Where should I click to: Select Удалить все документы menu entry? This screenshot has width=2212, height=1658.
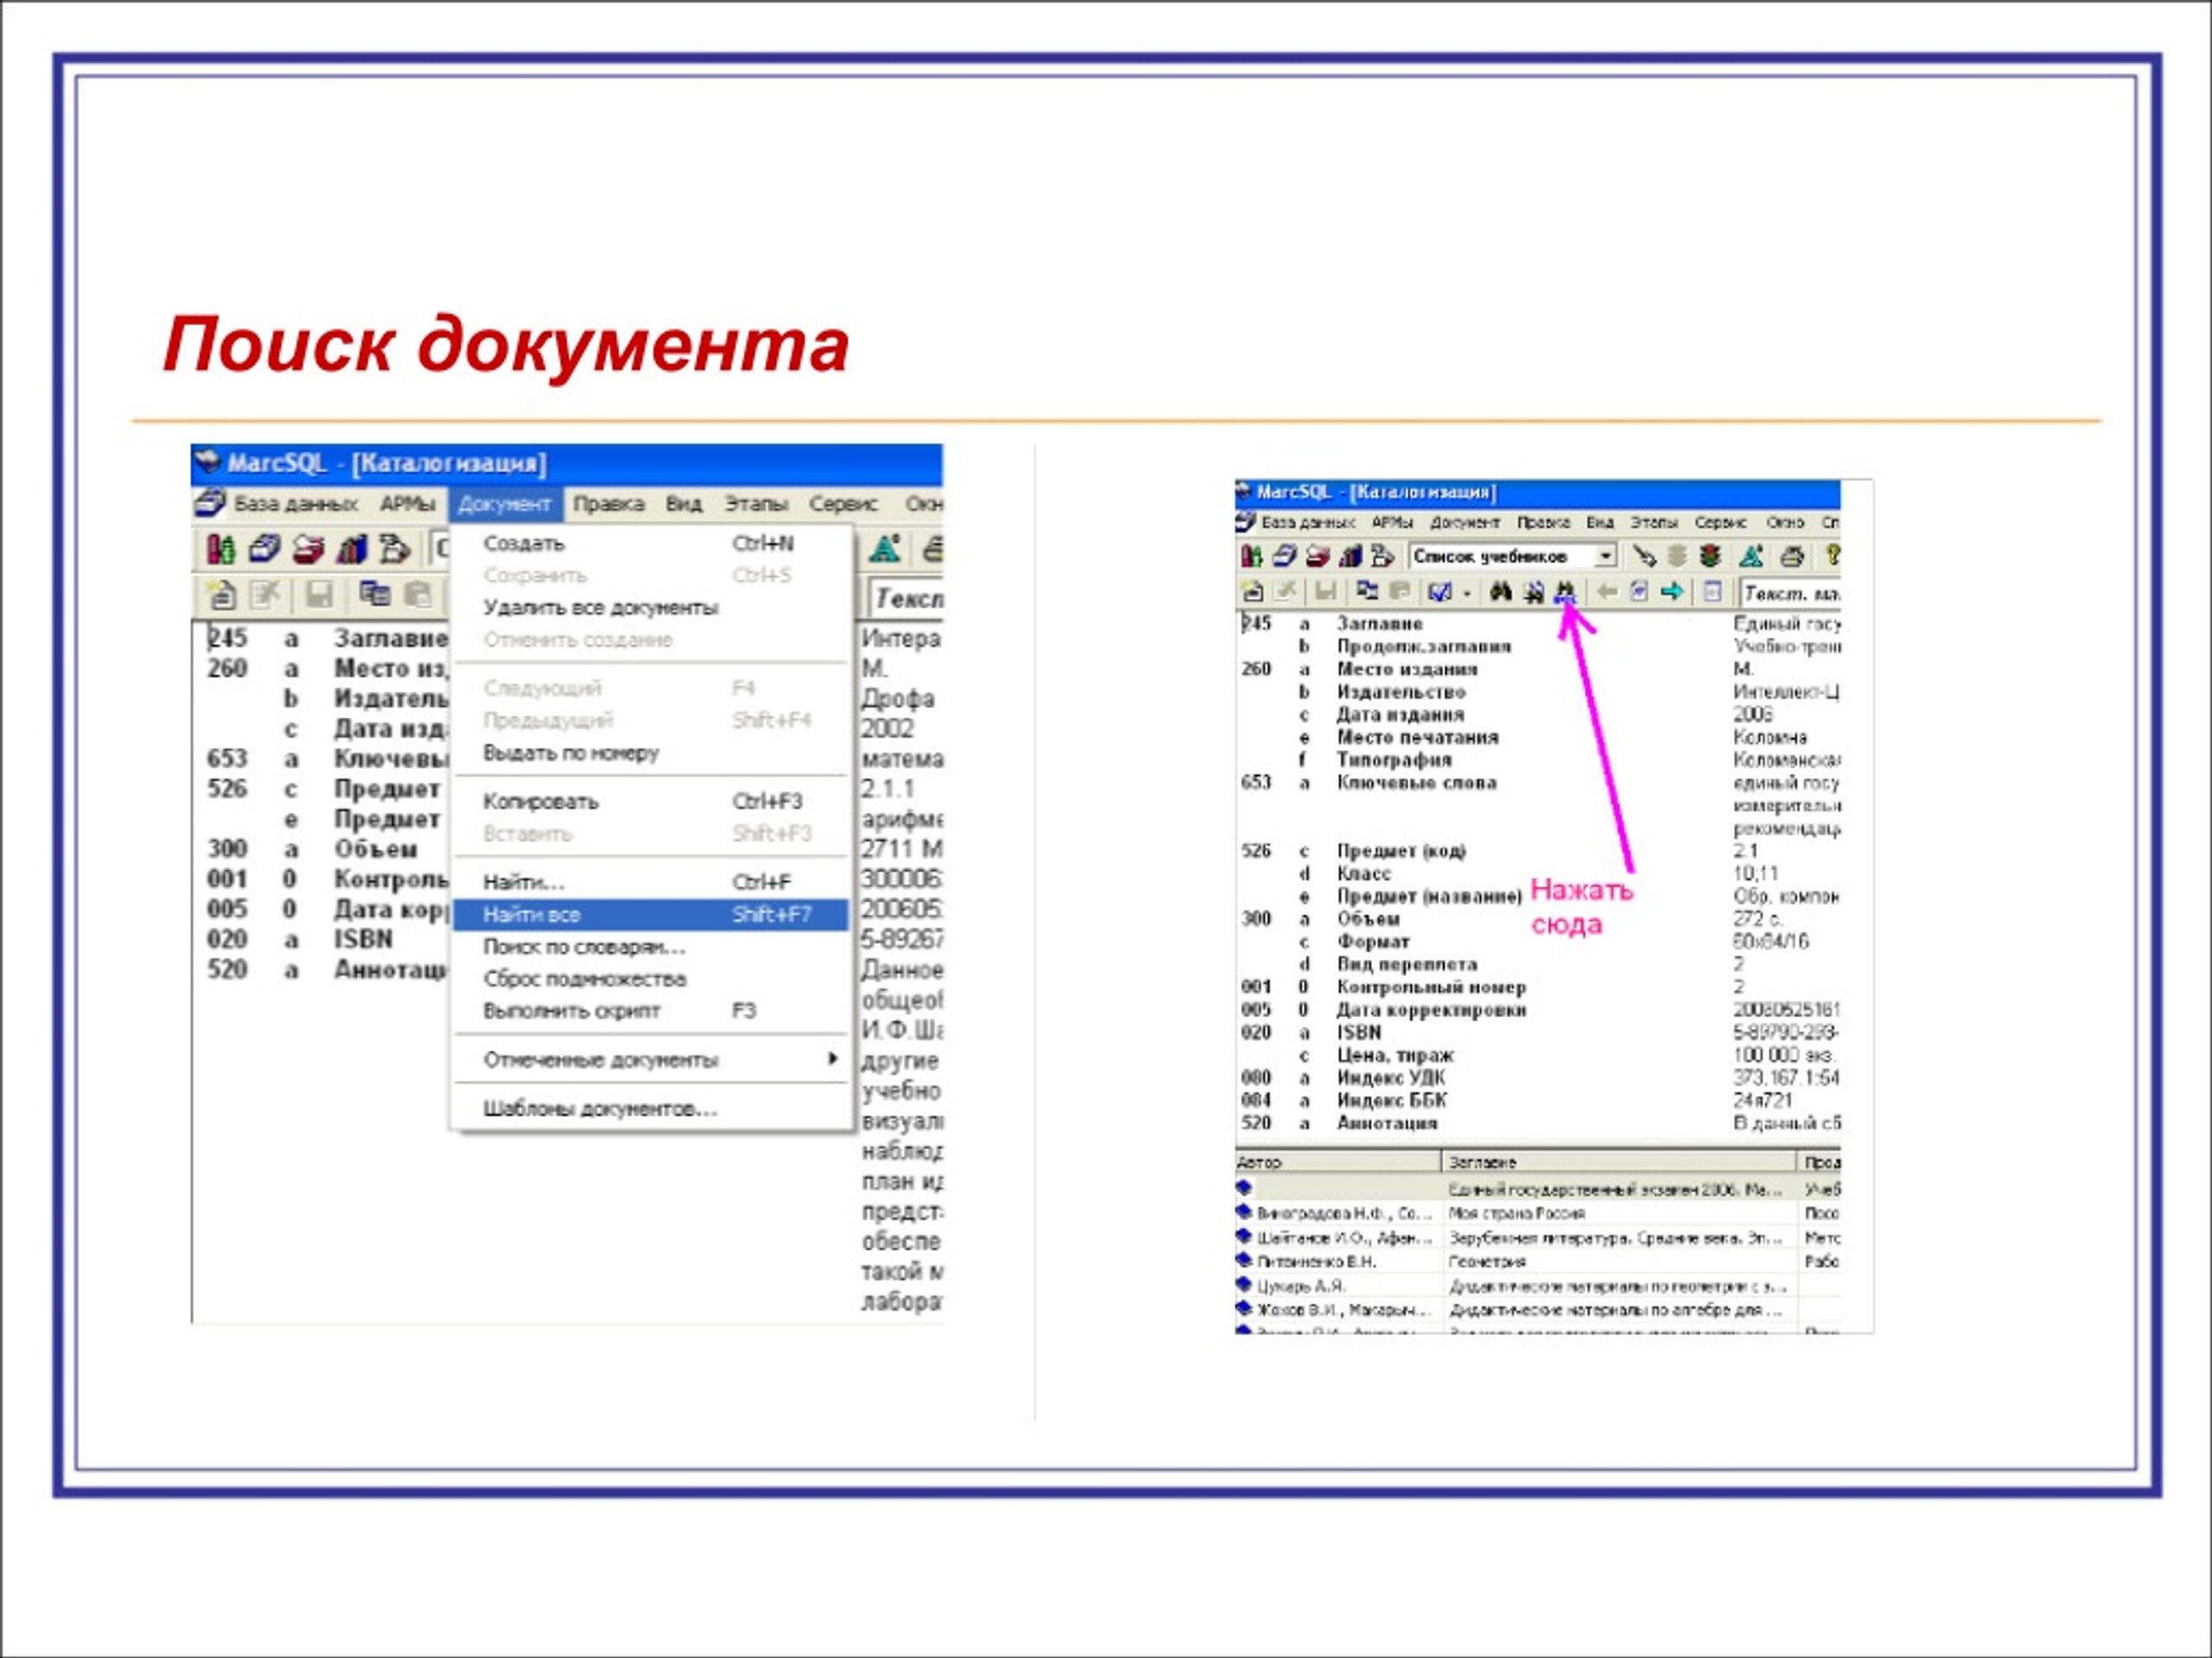(x=651, y=607)
